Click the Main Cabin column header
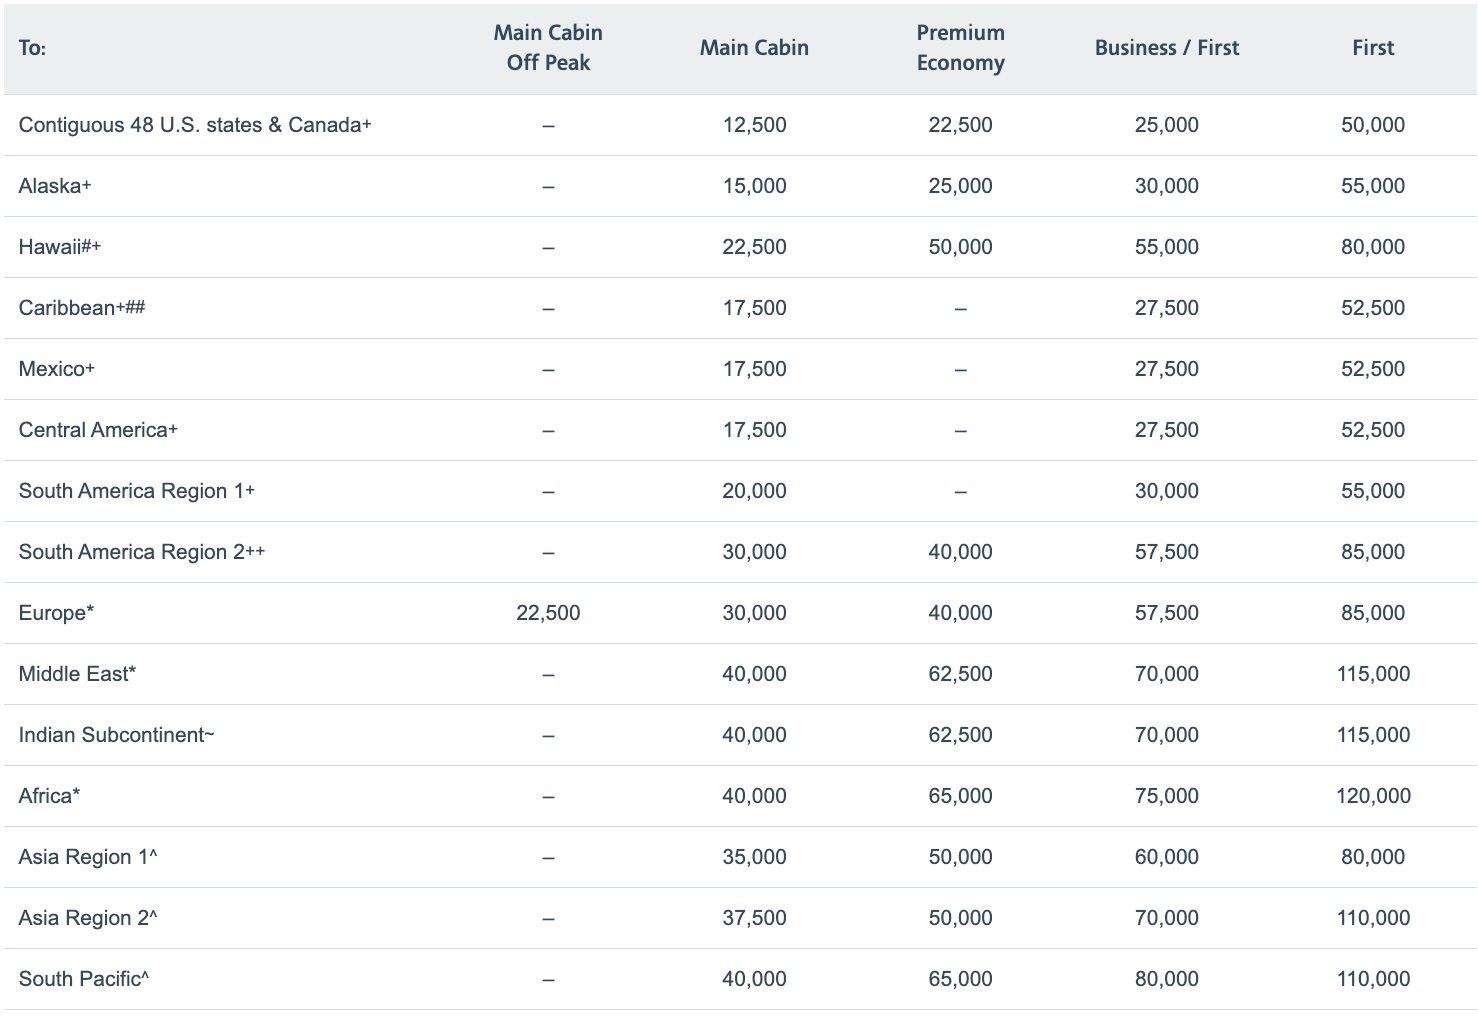The image size is (1478, 1022). click(754, 47)
